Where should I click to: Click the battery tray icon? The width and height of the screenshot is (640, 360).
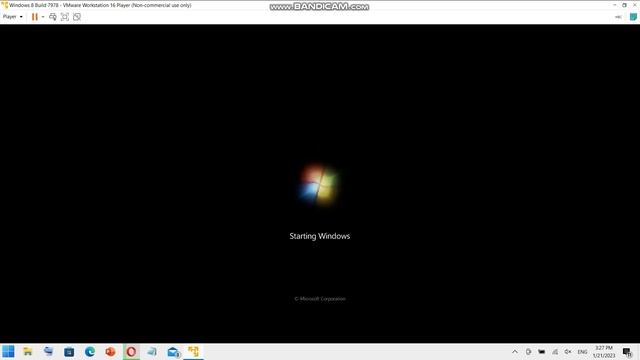[542, 351]
